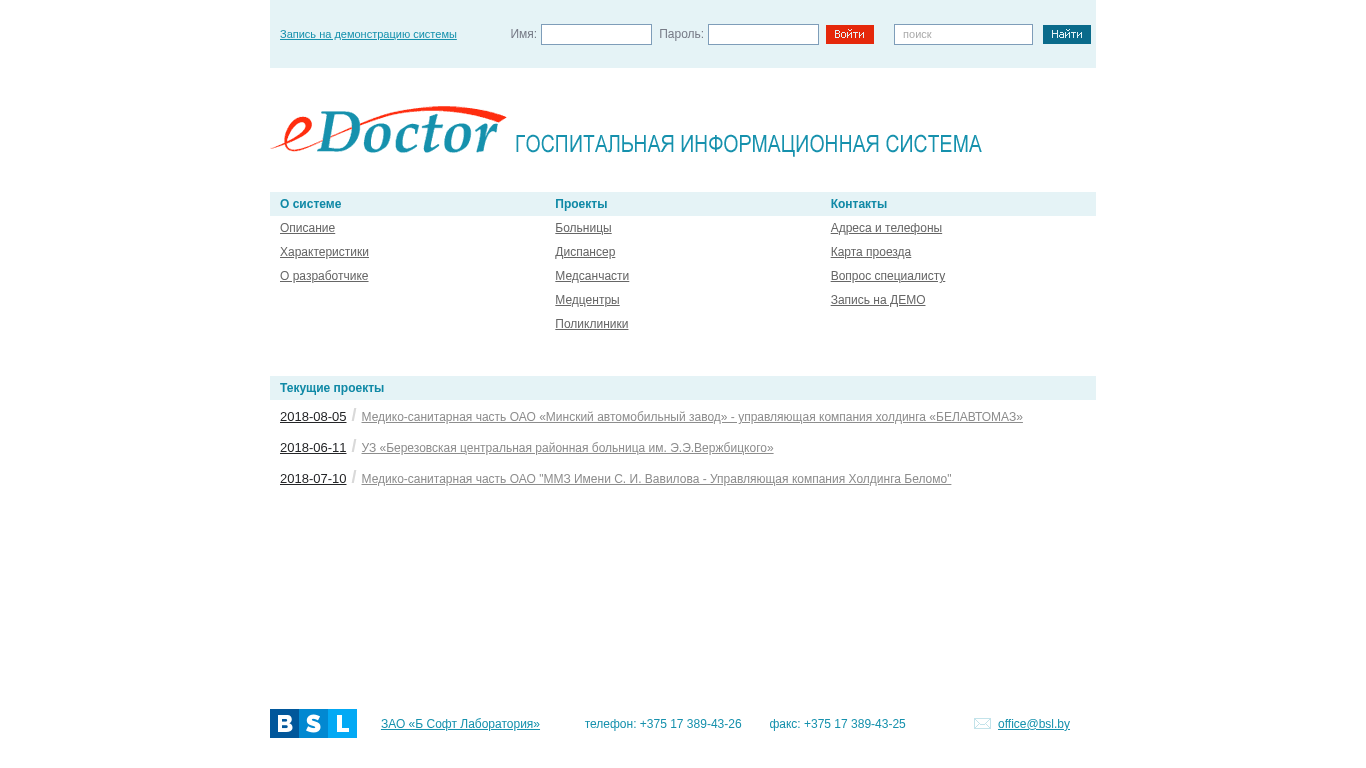
Task: Click the date 2018-07-10
Action: [x=313, y=479]
